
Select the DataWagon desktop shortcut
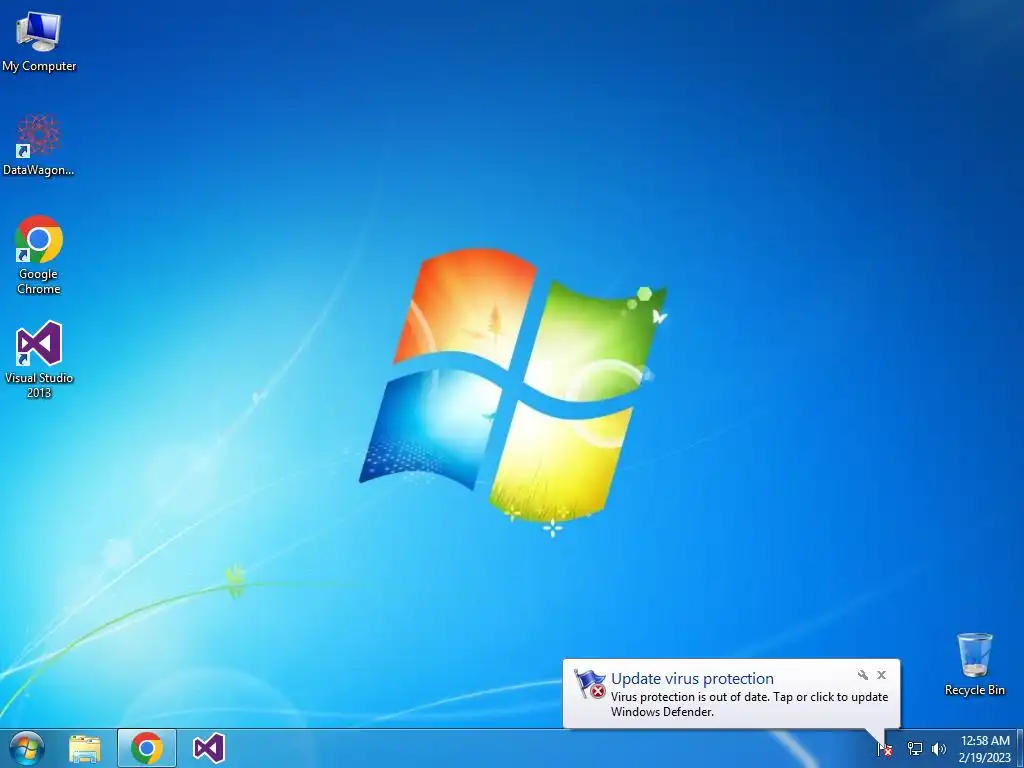click(39, 145)
